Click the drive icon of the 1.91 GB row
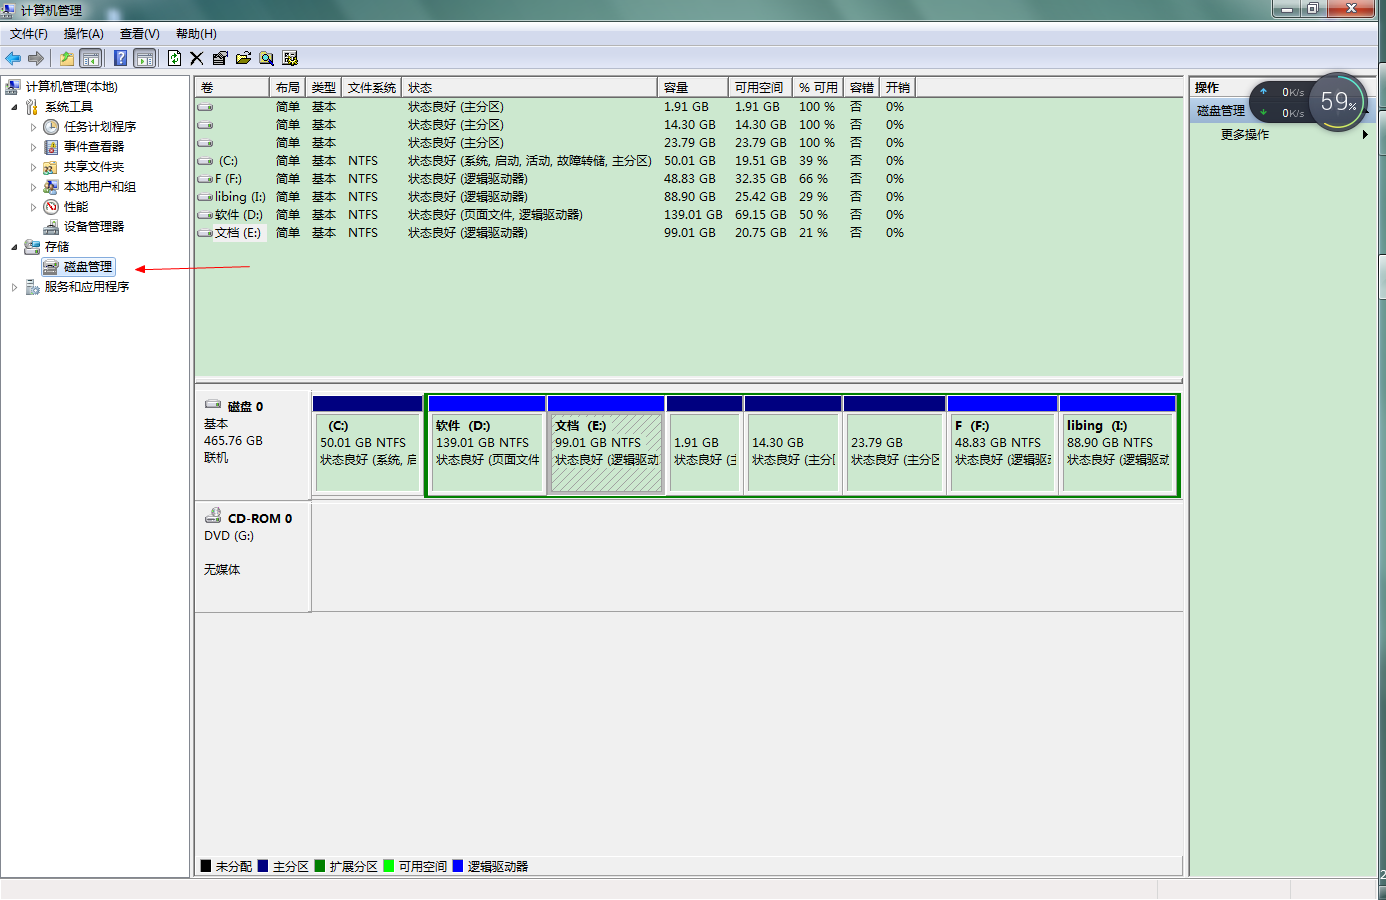 [x=205, y=107]
